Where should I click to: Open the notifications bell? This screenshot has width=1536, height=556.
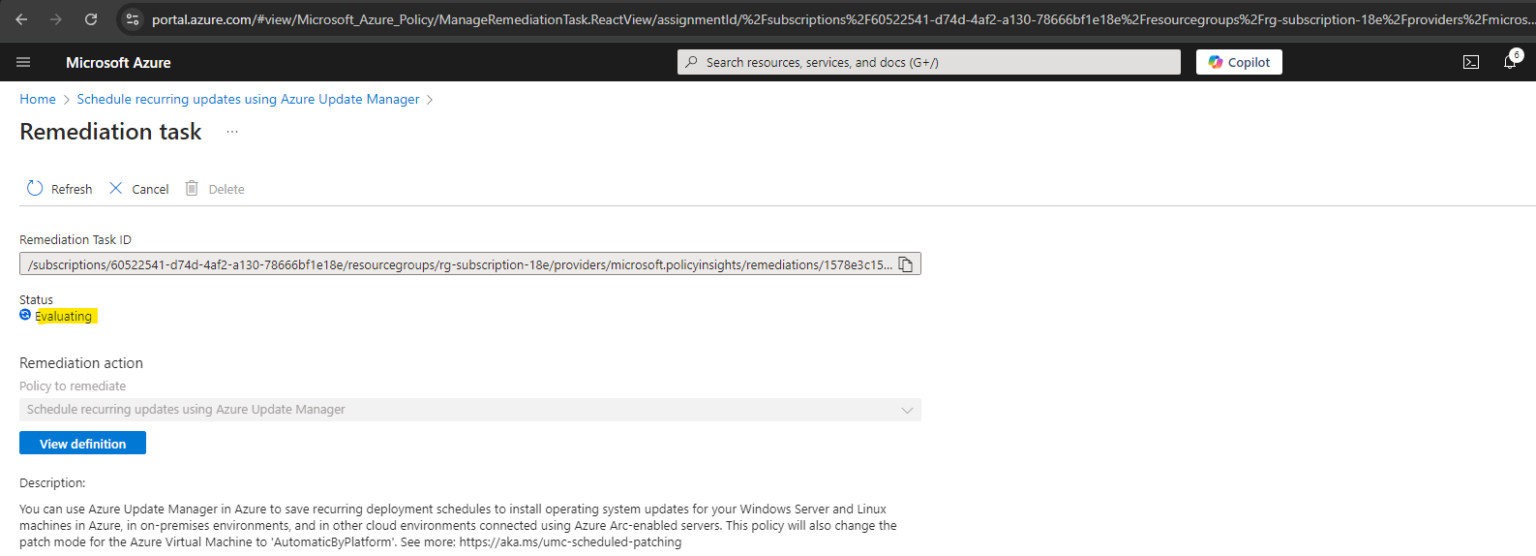(x=1511, y=62)
